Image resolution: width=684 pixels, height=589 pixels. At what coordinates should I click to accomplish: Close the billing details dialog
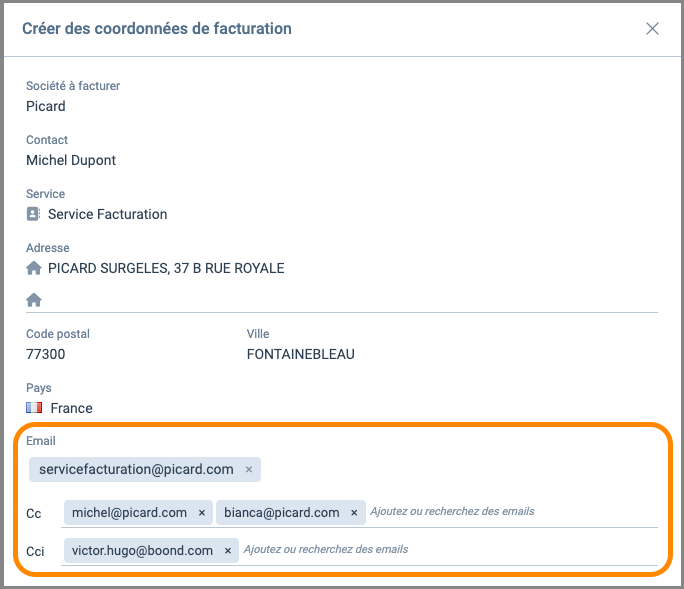click(652, 29)
